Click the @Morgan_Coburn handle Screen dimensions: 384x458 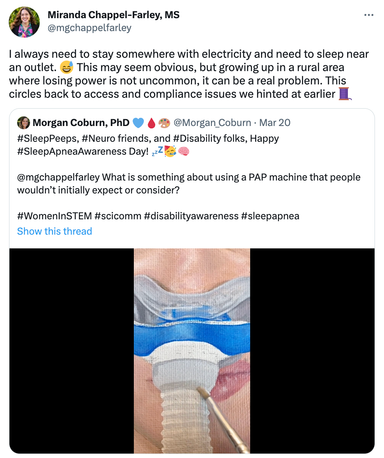coord(212,123)
